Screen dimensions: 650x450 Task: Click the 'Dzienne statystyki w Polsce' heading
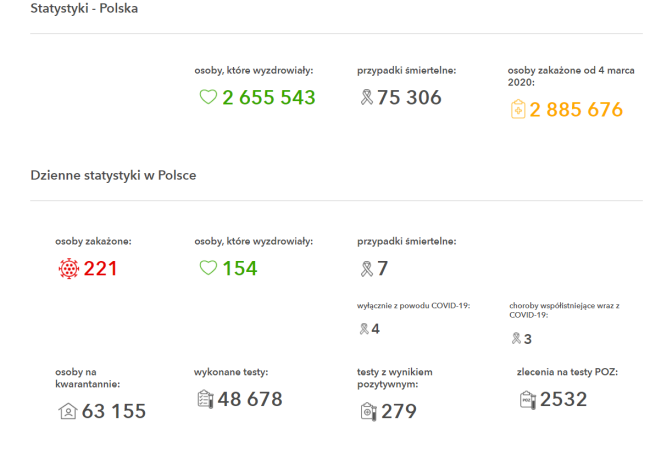point(113,175)
